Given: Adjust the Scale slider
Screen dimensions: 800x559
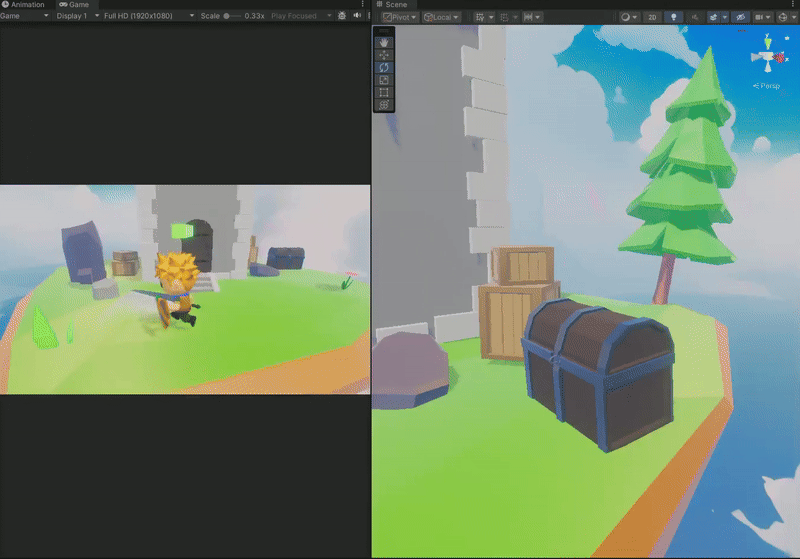Looking at the screenshot, I should point(232,16).
